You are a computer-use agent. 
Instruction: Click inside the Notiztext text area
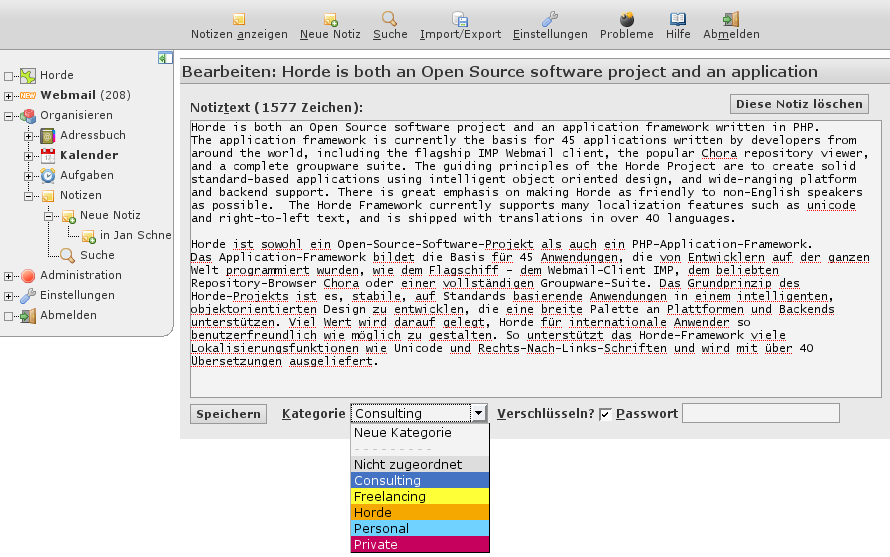coord(536,259)
